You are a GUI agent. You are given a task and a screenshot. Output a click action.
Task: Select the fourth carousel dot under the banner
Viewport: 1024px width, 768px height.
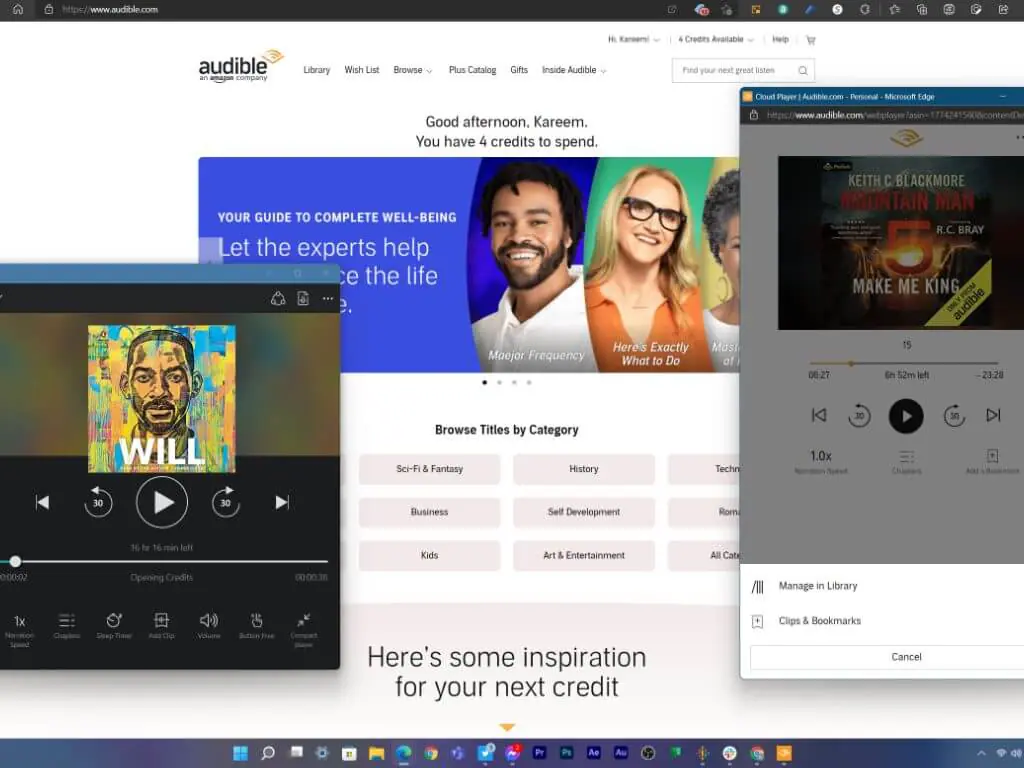529,383
